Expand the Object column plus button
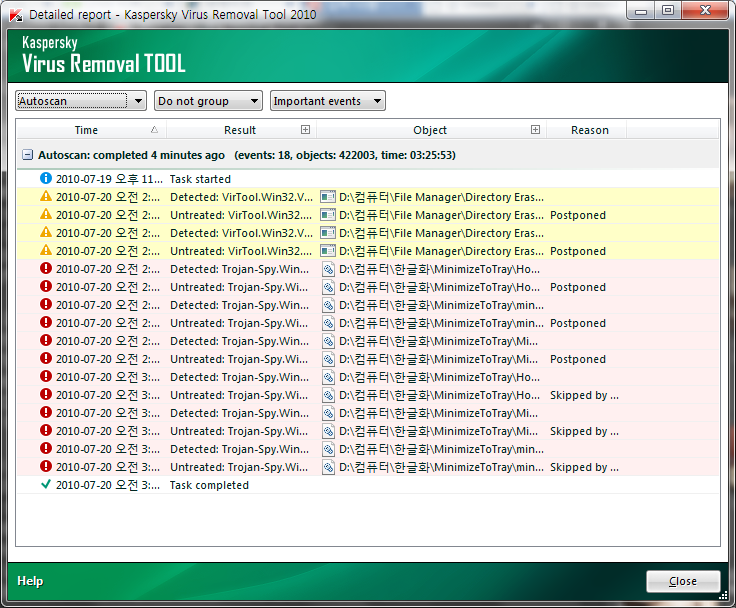This screenshot has height=608, width=736. (x=535, y=130)
